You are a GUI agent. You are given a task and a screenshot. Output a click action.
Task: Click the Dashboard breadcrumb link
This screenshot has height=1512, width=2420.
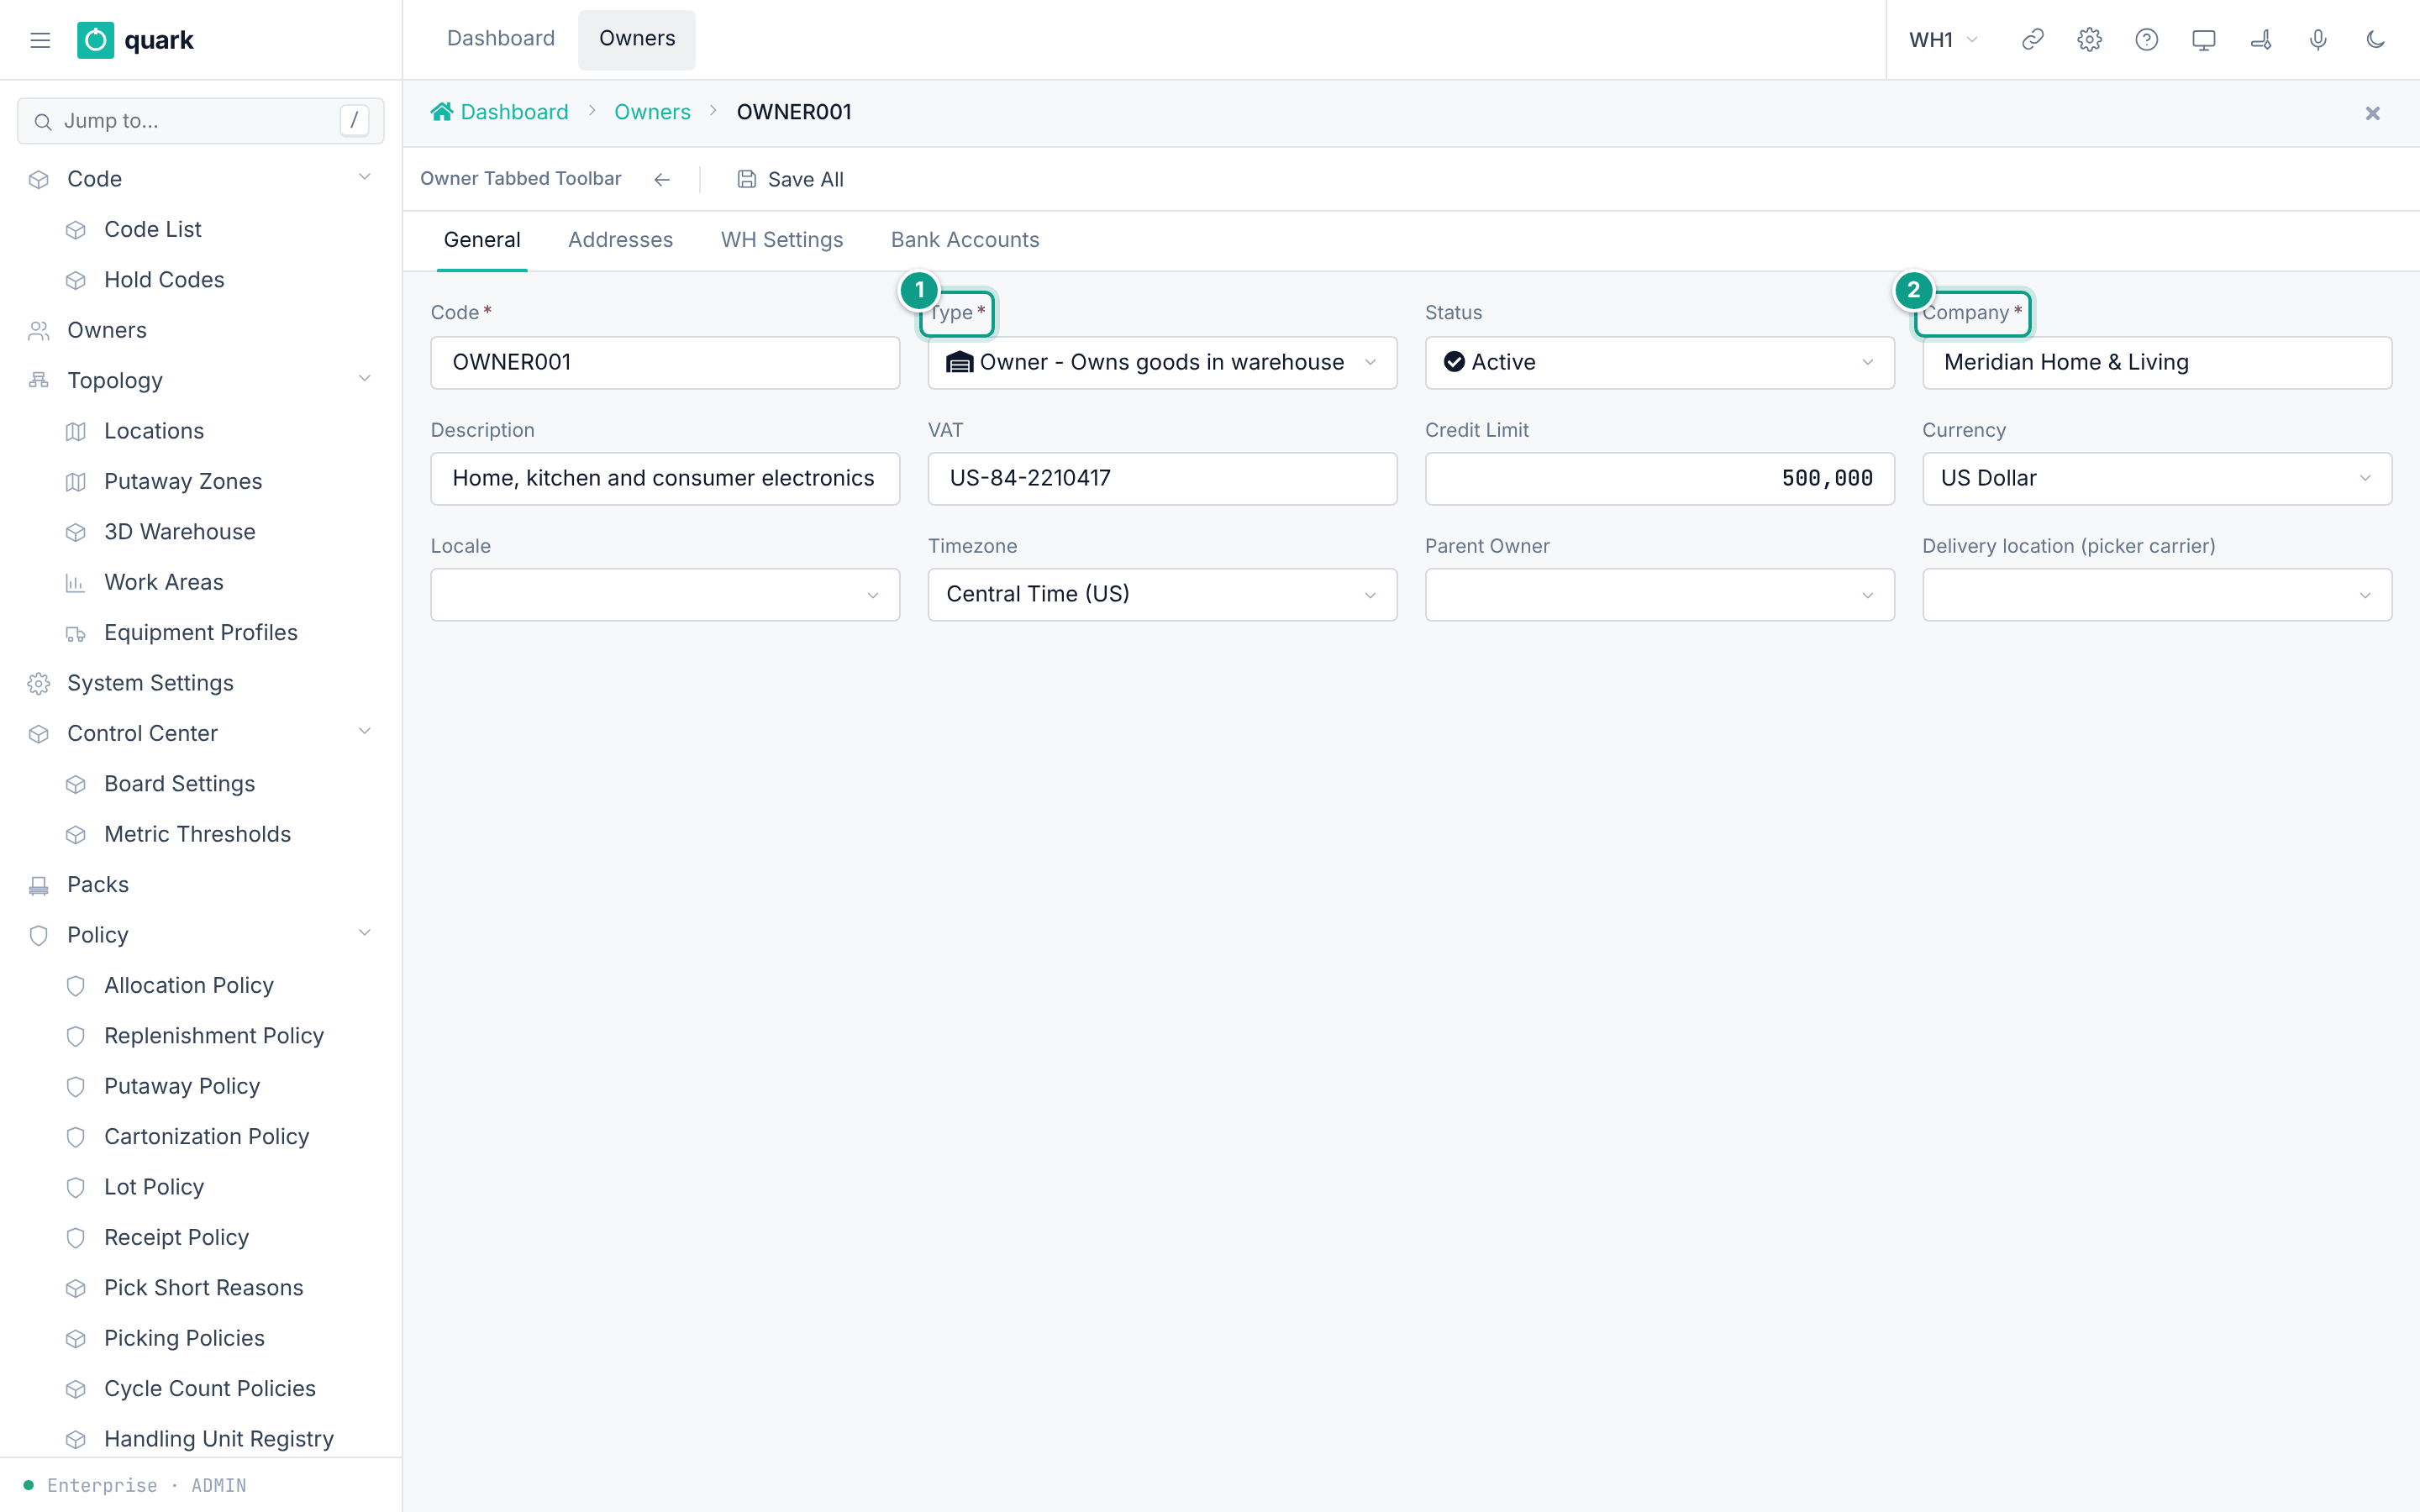click(x=514, y=112)
